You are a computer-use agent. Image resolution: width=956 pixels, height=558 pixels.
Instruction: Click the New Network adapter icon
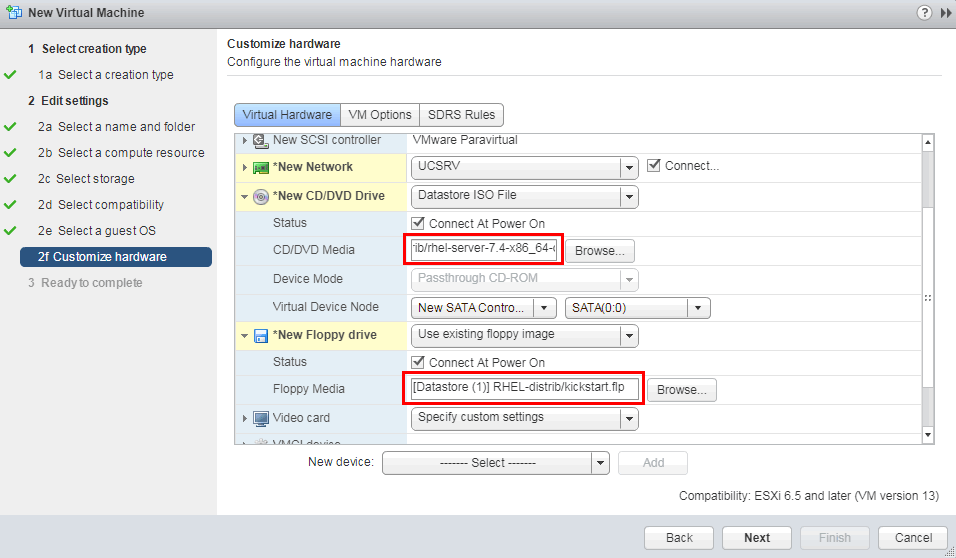tap(261, 168)
